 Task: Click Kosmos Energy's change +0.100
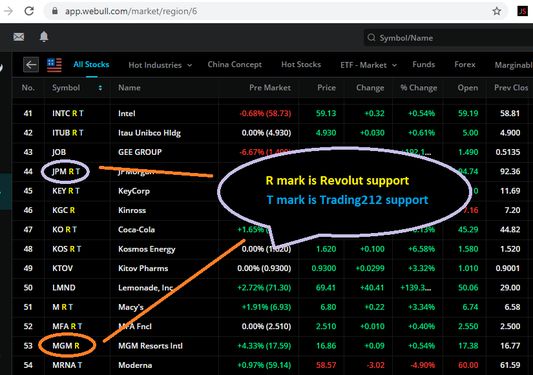tap(372, 249)
